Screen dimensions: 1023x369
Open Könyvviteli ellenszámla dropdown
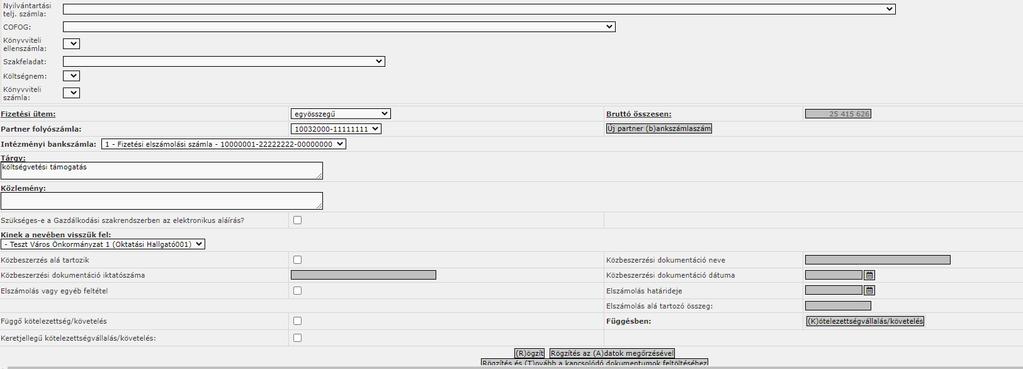pos(71,44)
